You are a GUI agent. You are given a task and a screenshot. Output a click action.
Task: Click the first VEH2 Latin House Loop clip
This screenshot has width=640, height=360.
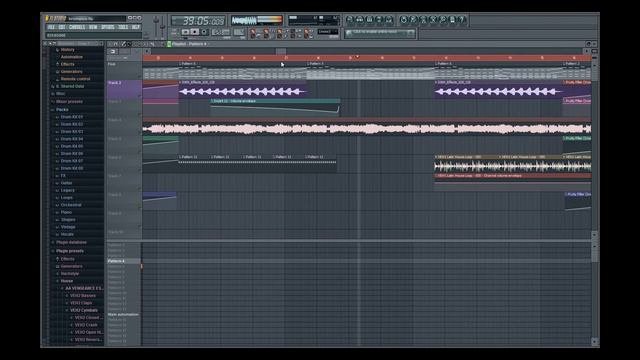pos(466,164)
